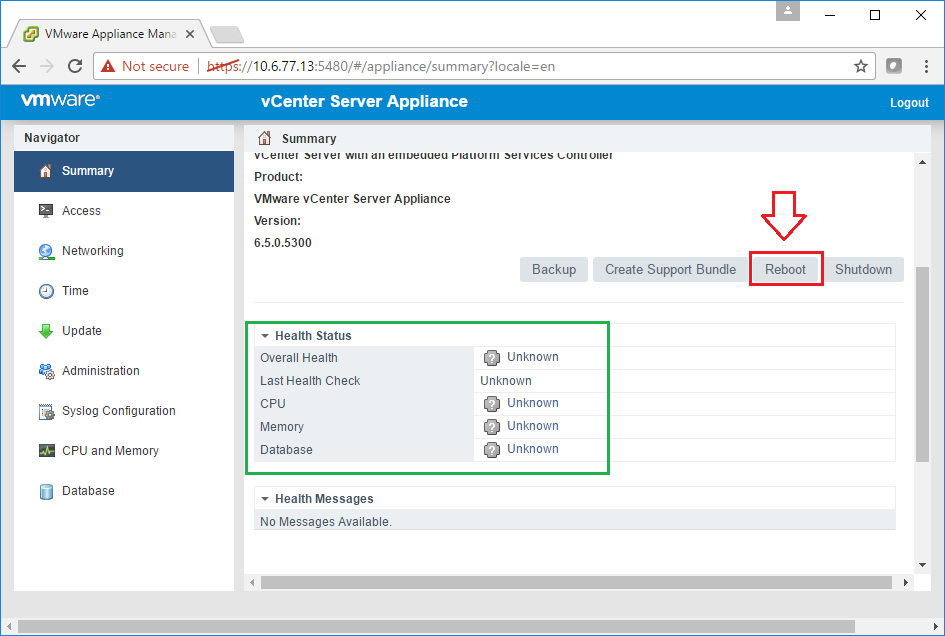Click the content pane scroll right arrow

905,582
